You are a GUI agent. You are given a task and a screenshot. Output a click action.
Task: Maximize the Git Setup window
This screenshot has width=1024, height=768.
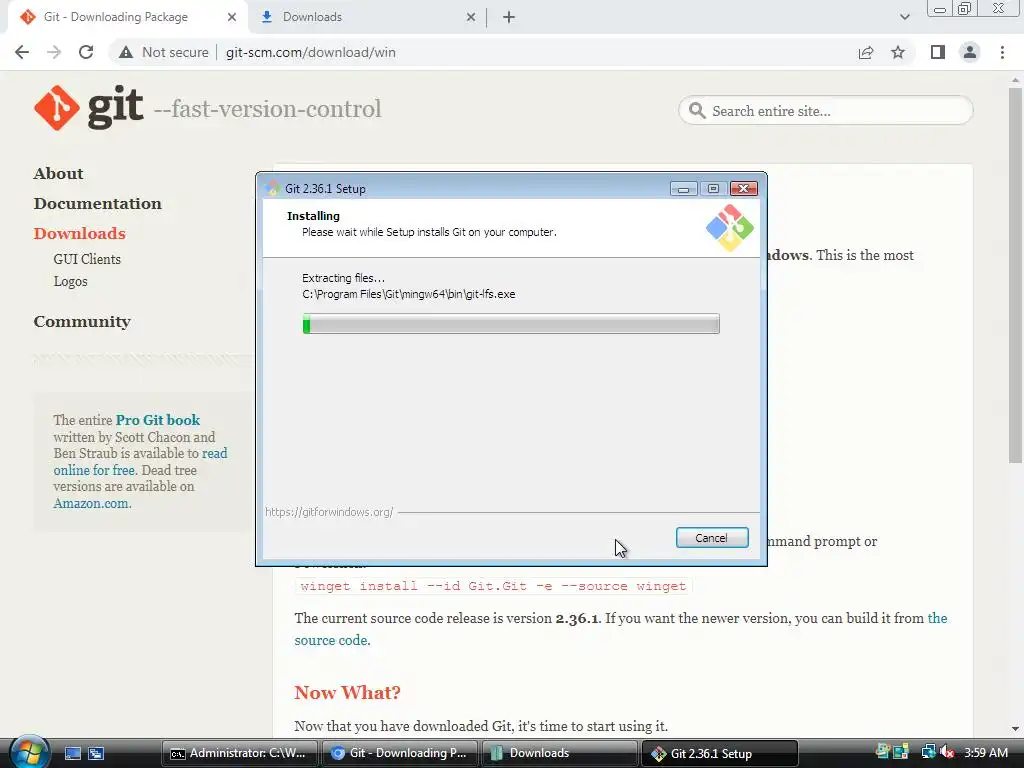click(713, 189)
